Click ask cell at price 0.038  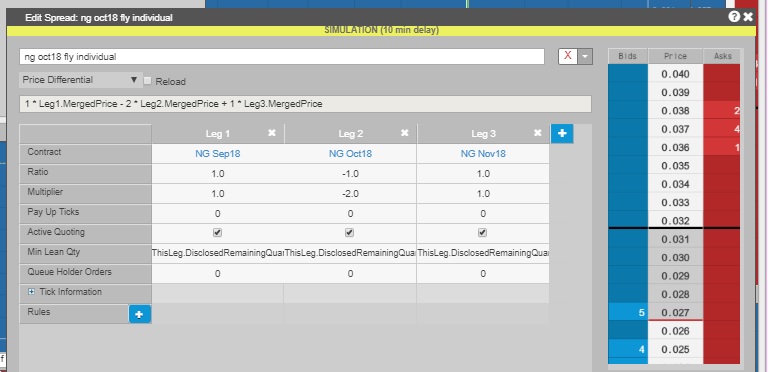pyautogui.click(x=722, y=111)
